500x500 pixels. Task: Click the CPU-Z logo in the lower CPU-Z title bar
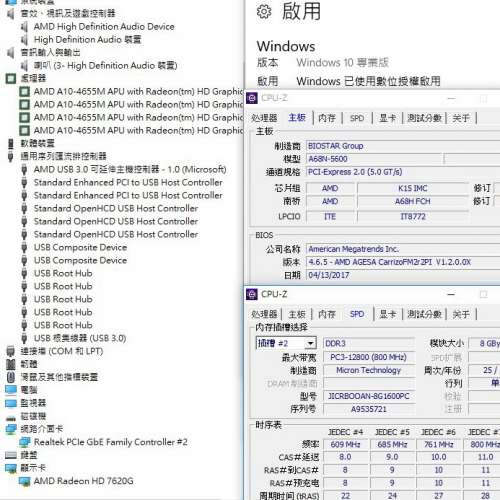click(252, 294)
